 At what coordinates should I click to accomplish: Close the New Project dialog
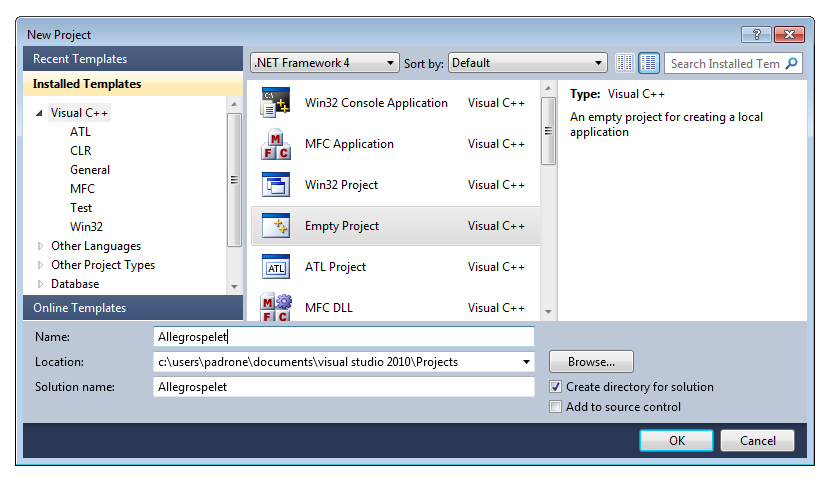(x=789, y=35)
